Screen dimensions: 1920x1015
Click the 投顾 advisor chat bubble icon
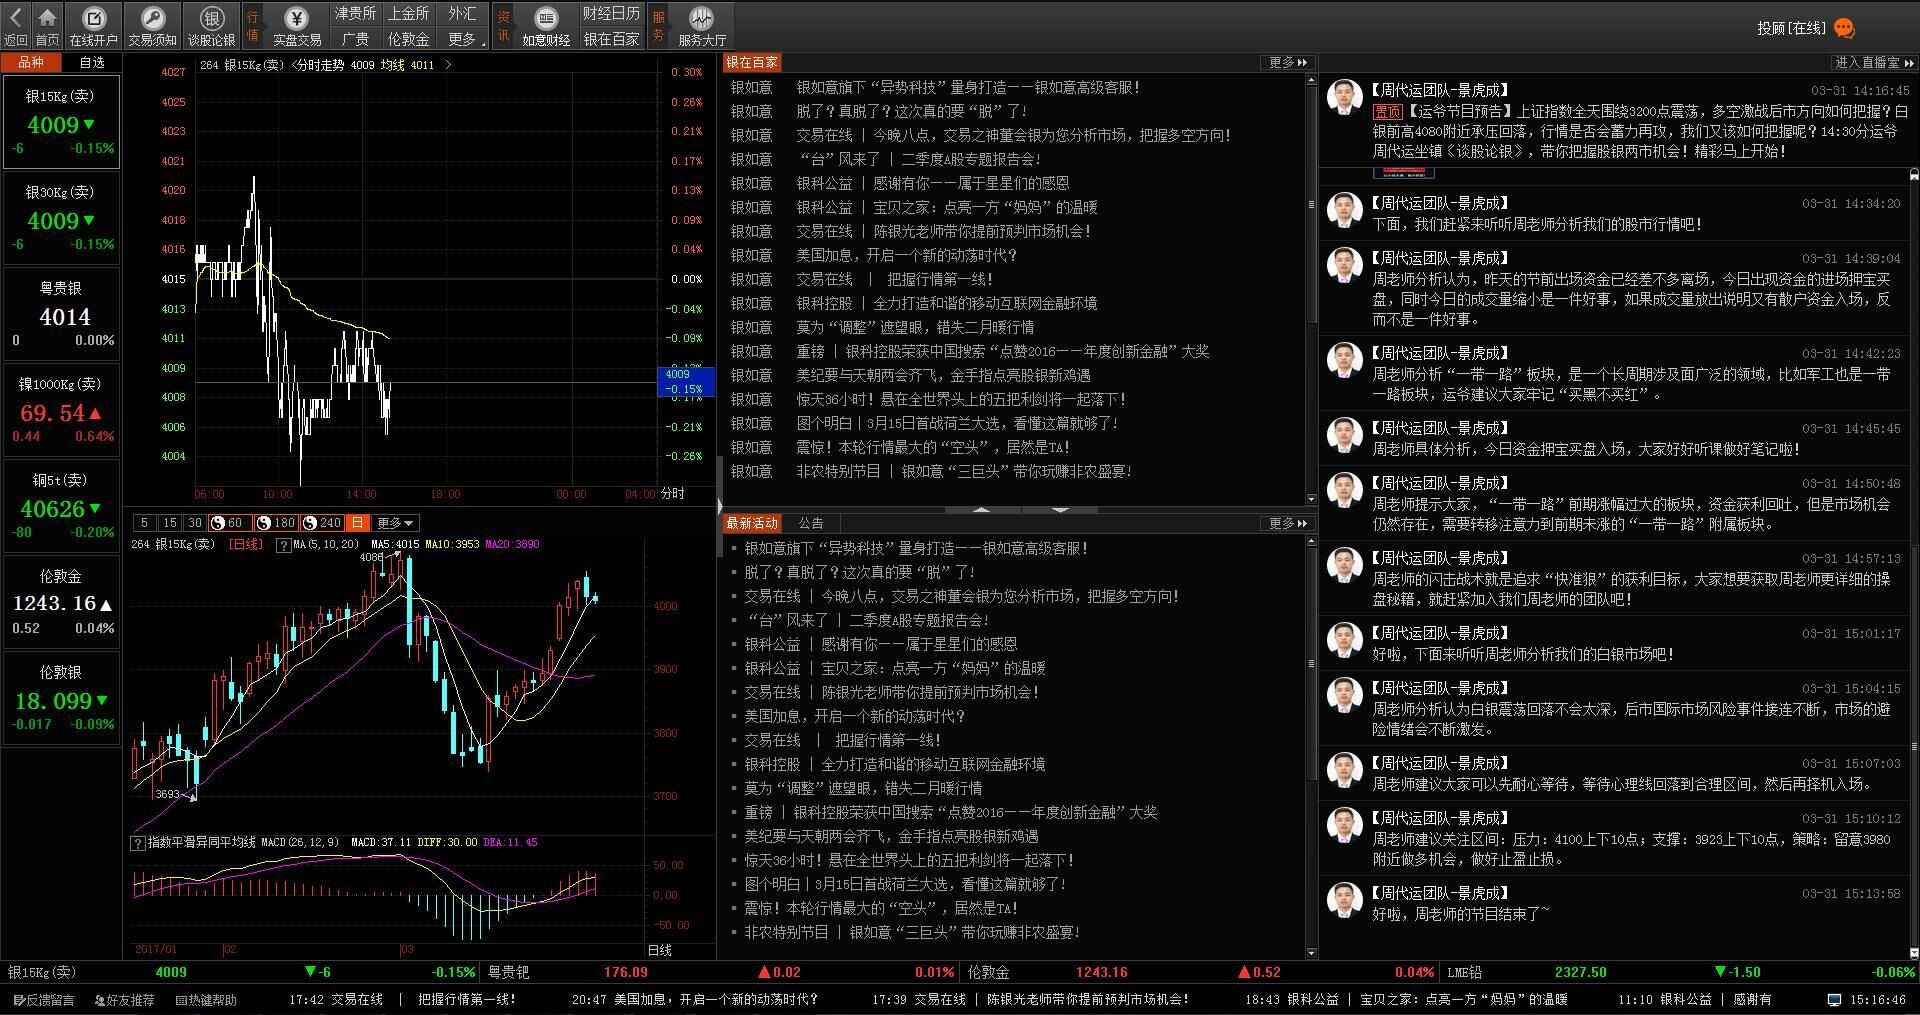(1845, 29)
